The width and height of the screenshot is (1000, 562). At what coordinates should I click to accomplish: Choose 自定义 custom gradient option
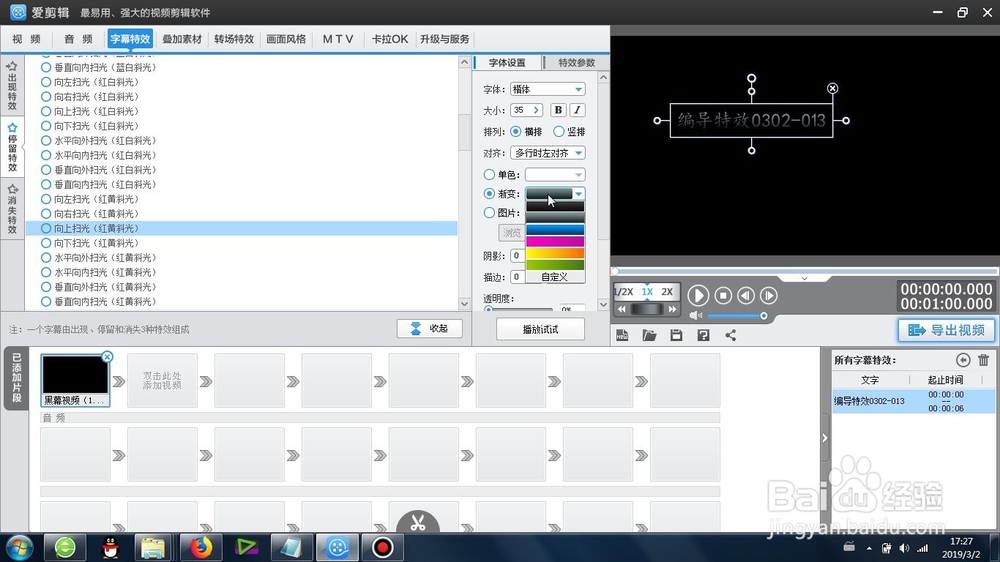(x=555, y=277)
